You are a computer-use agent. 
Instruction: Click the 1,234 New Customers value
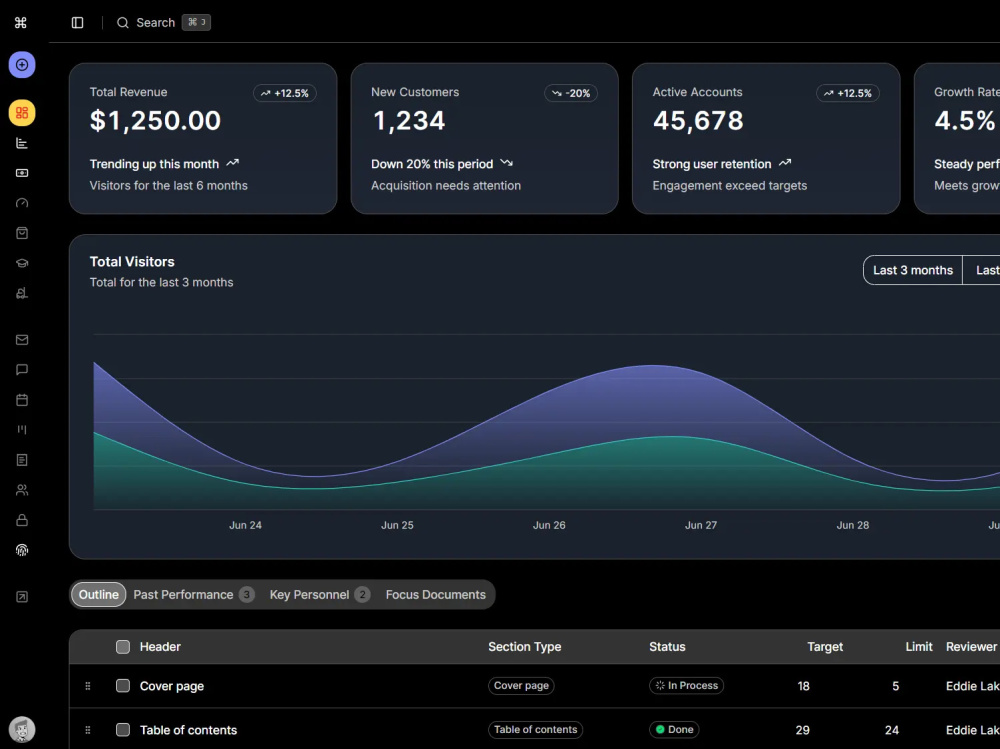(x=409, y=121)
